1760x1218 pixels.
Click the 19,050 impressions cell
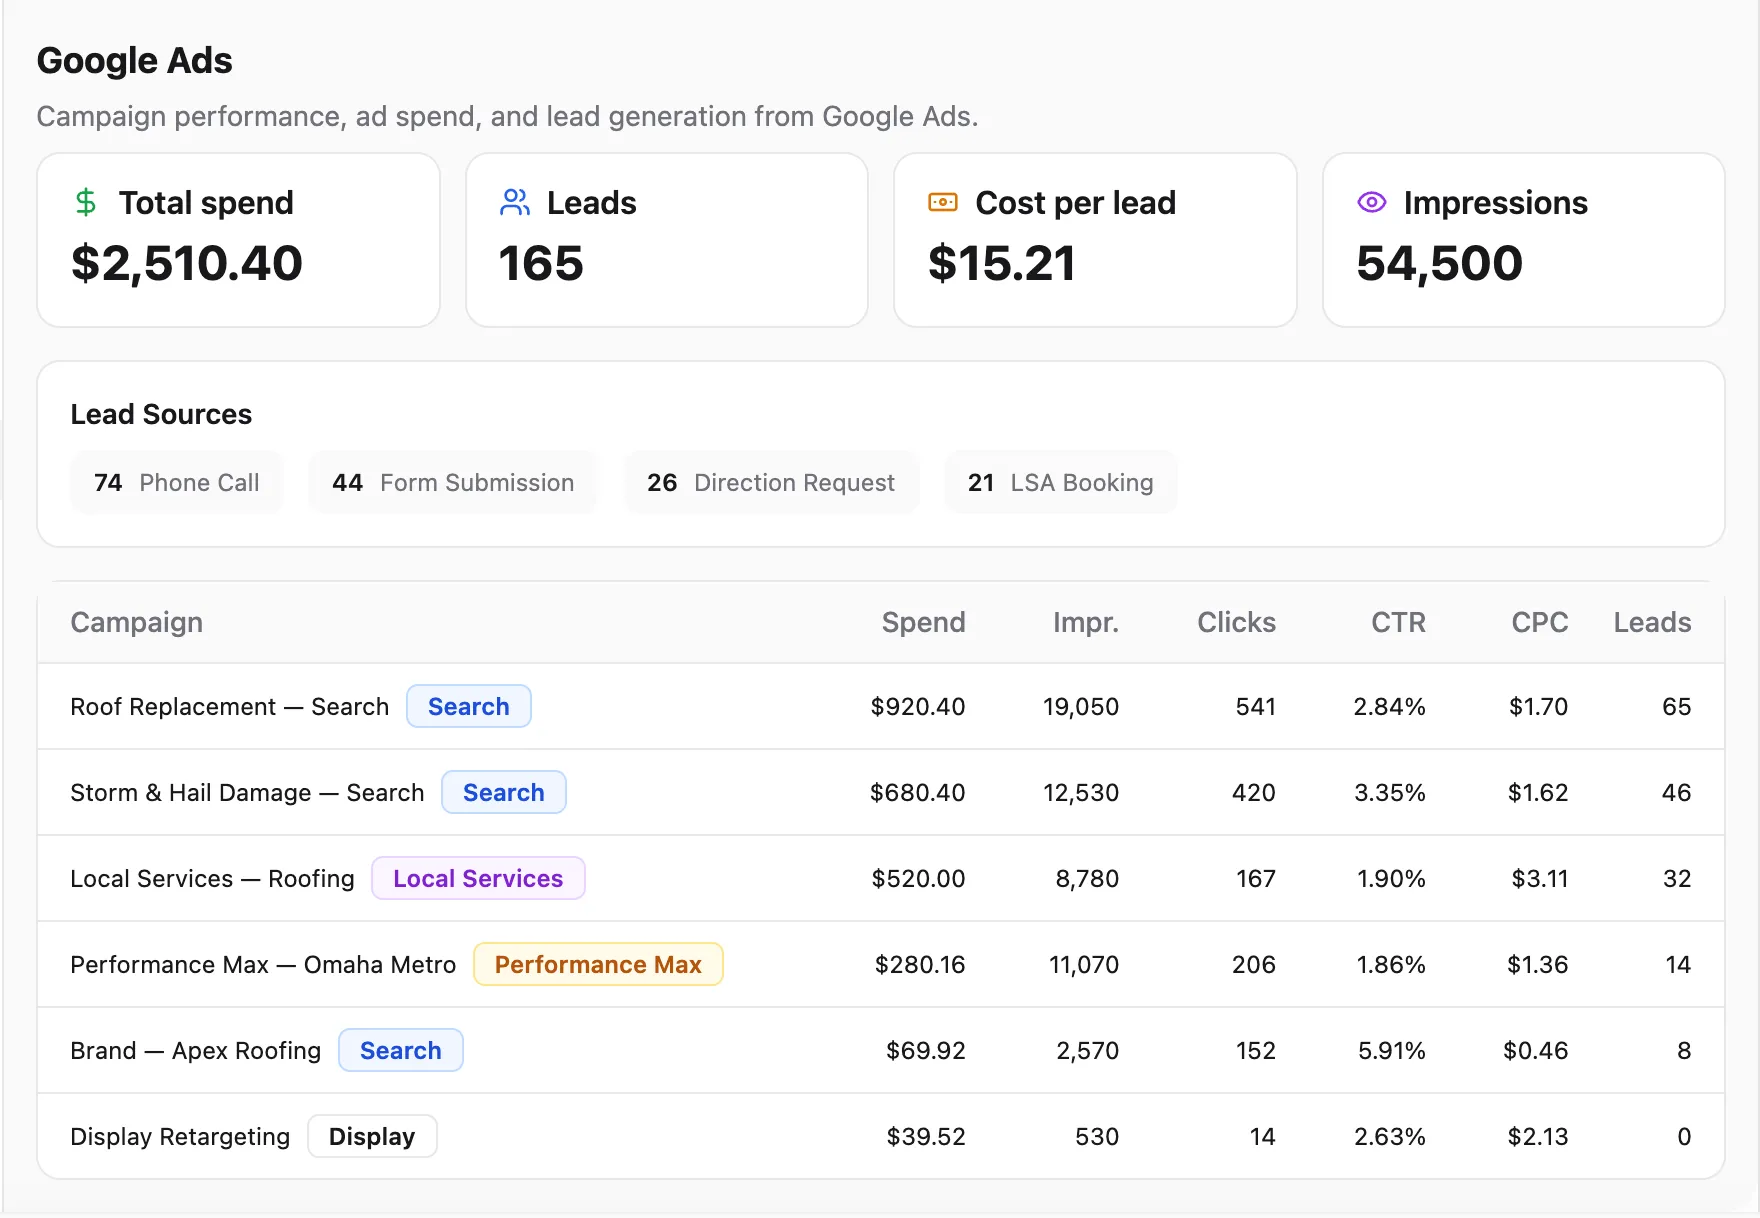click(1081, 707)
